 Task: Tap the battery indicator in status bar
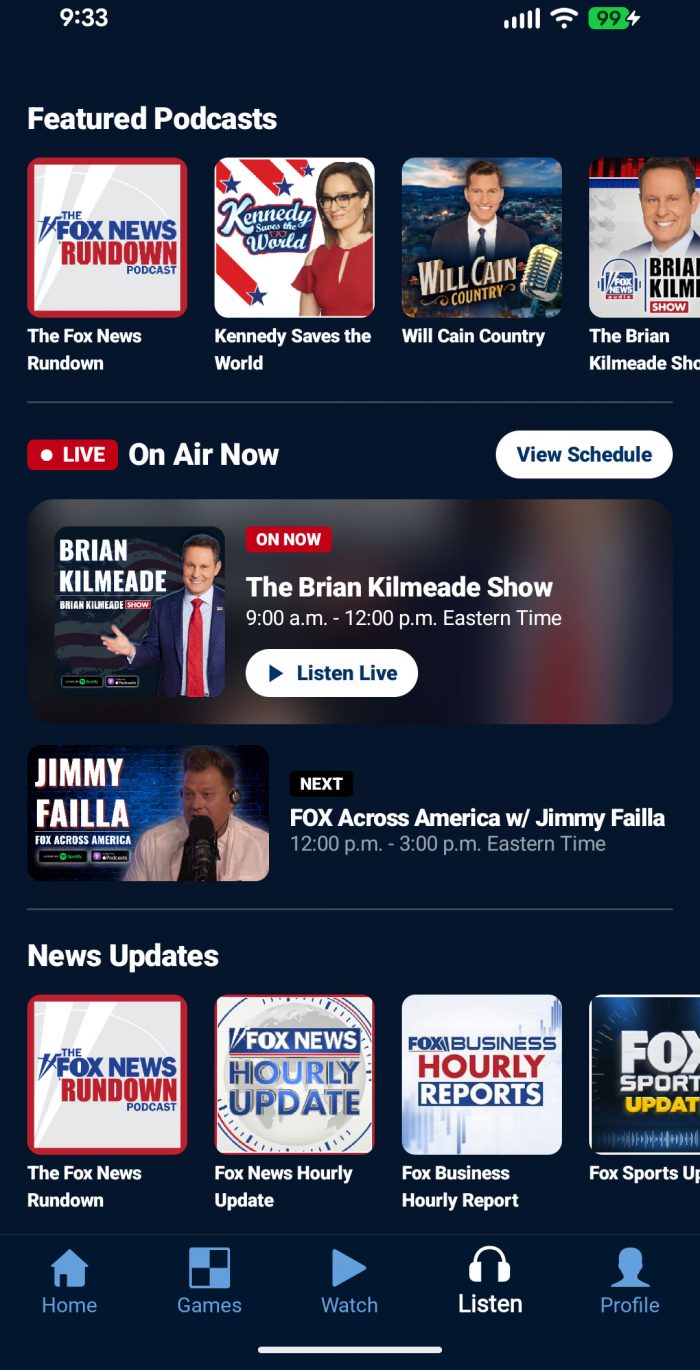click(x=614, y=18)
